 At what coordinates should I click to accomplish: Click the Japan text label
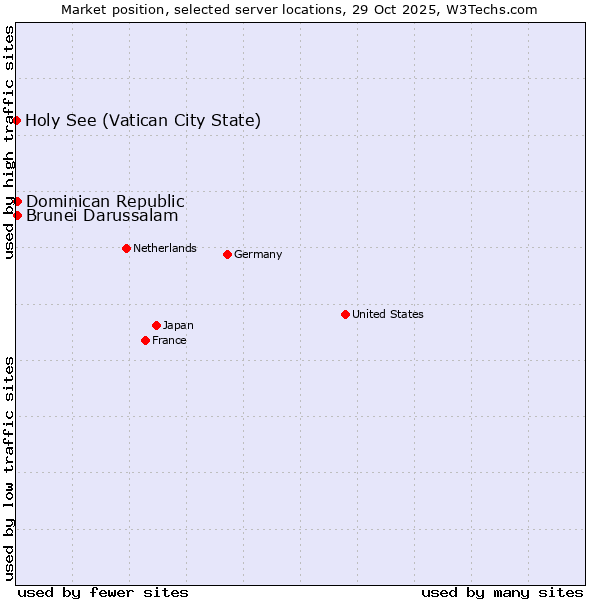(x=178, y=325)
